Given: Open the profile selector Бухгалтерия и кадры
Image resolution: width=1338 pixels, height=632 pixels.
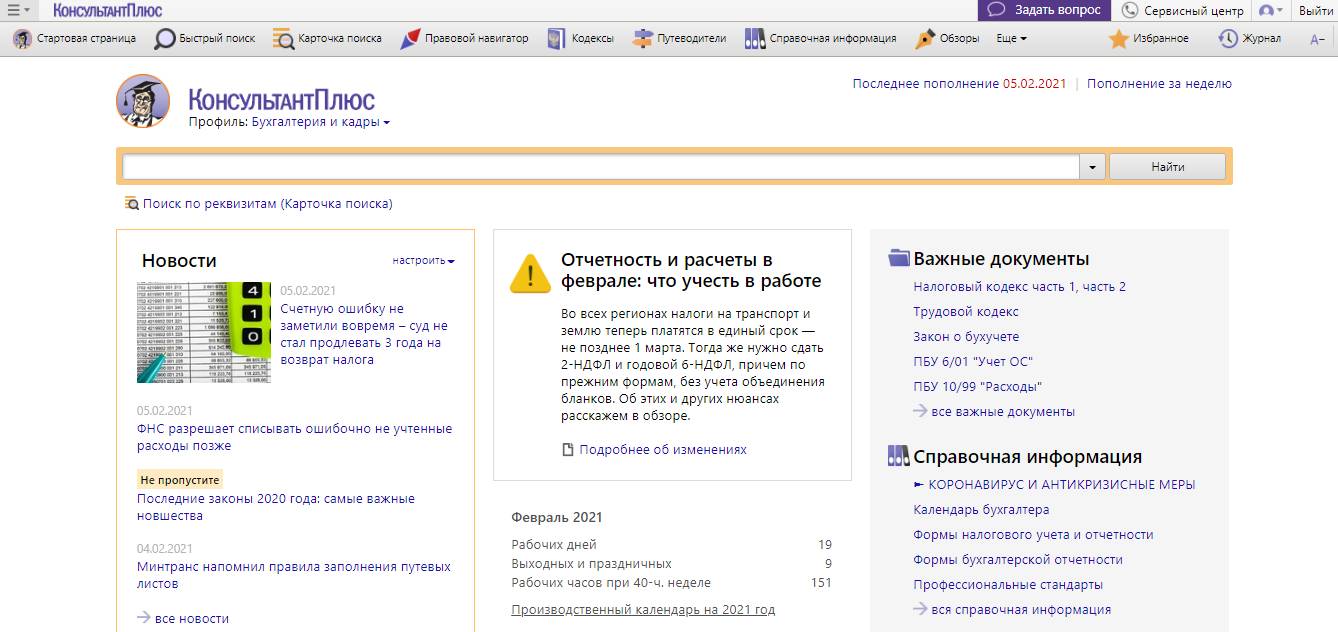Looking at the screenshot, I should click(x=320, y=122).
